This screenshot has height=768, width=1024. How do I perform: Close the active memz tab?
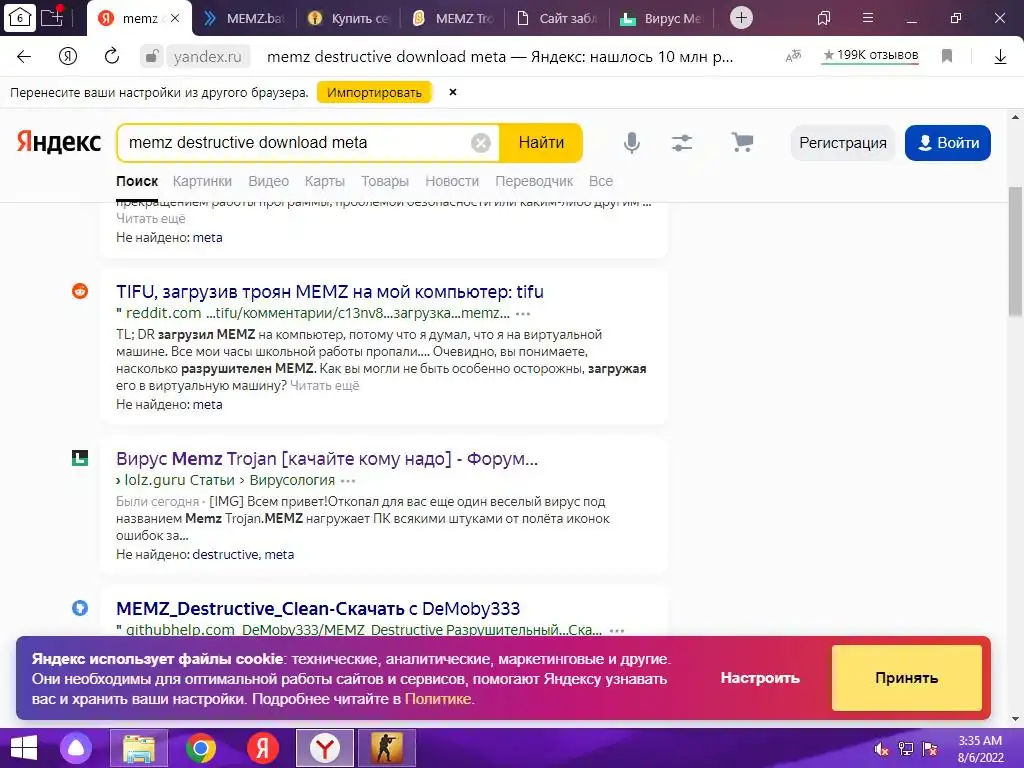pyautogui.click(x=175, y=18)
